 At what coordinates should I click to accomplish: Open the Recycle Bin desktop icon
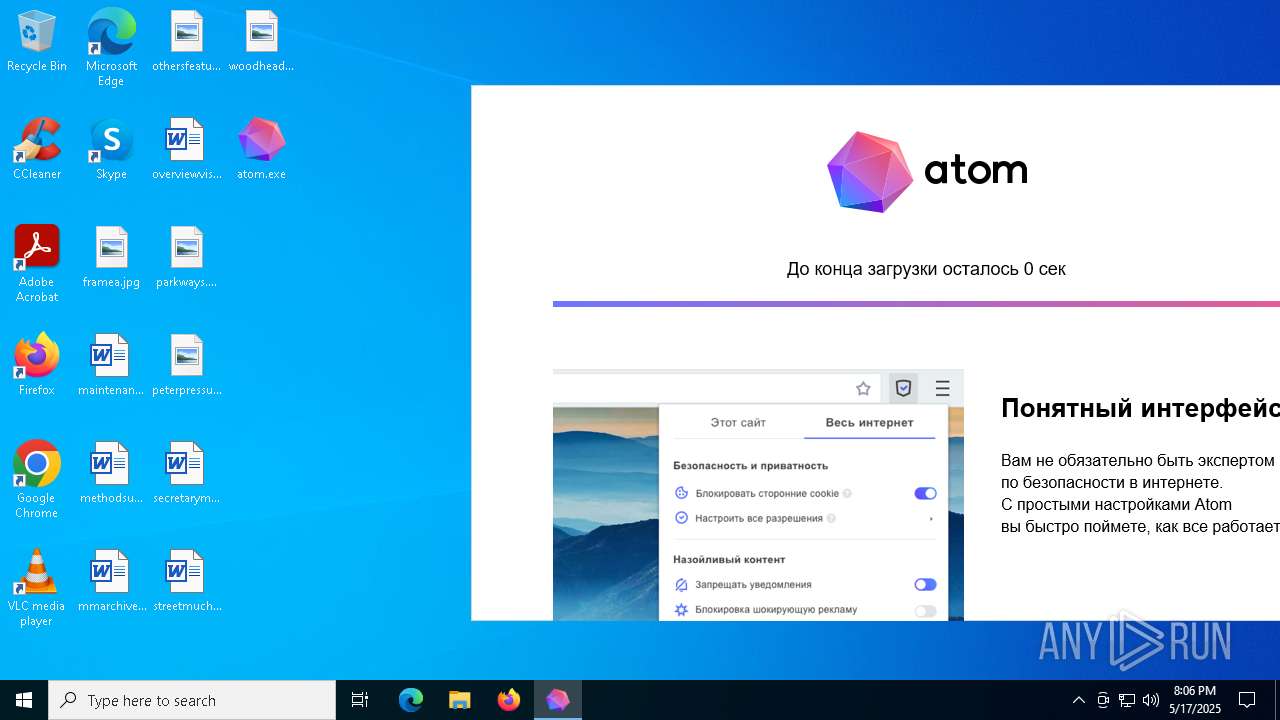37,42
